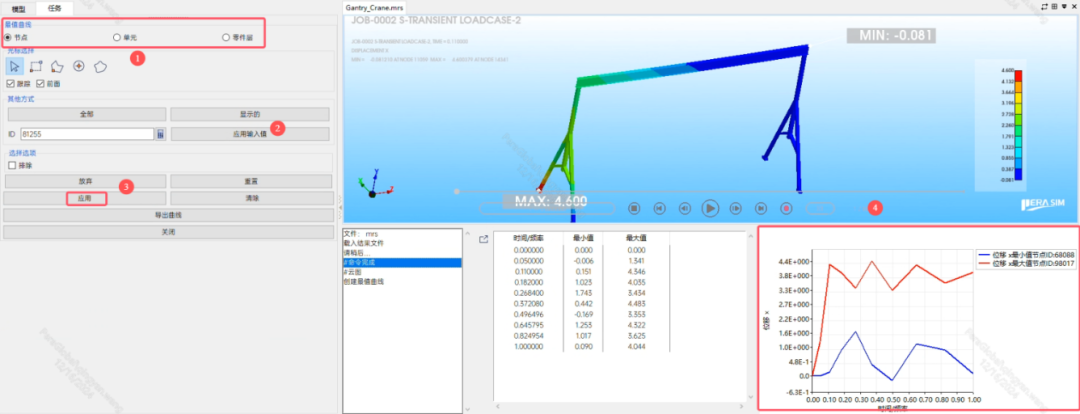Enable the 排除 checkbox

[x=11, y=165]
